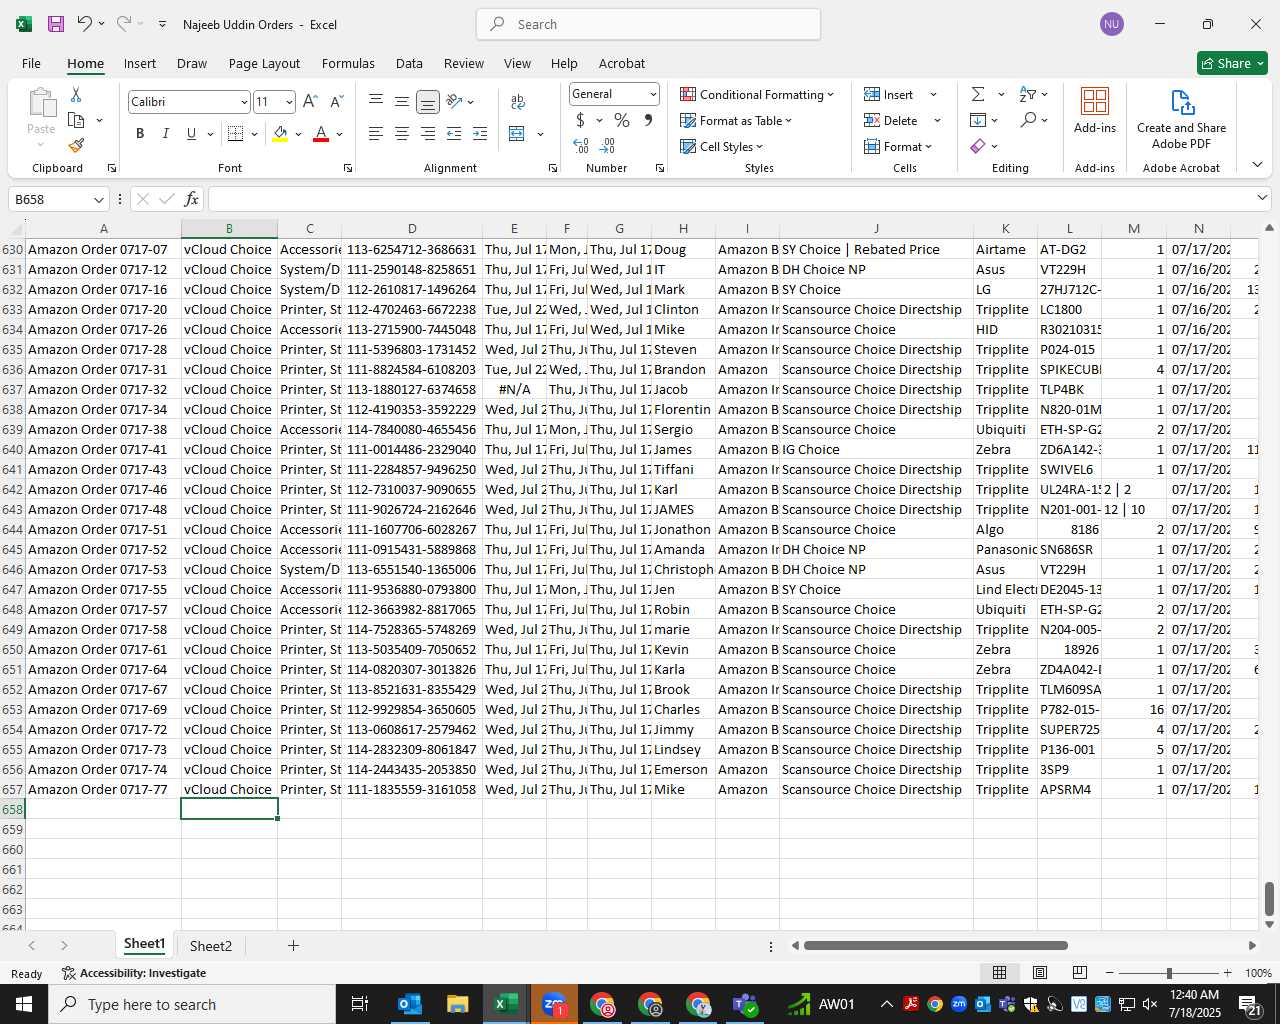
Task: Click the Share button
Action: pyautogui.click(x=1232, y=63)
